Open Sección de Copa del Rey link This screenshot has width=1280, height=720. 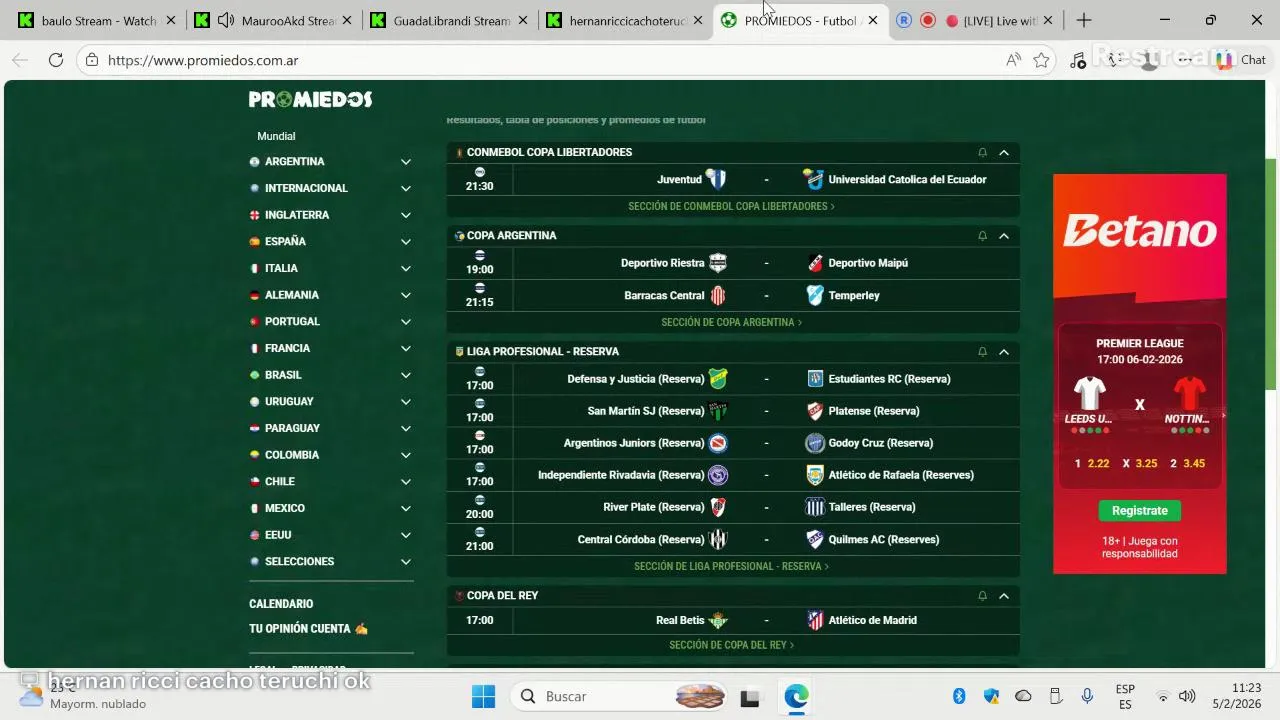(731, 645)
